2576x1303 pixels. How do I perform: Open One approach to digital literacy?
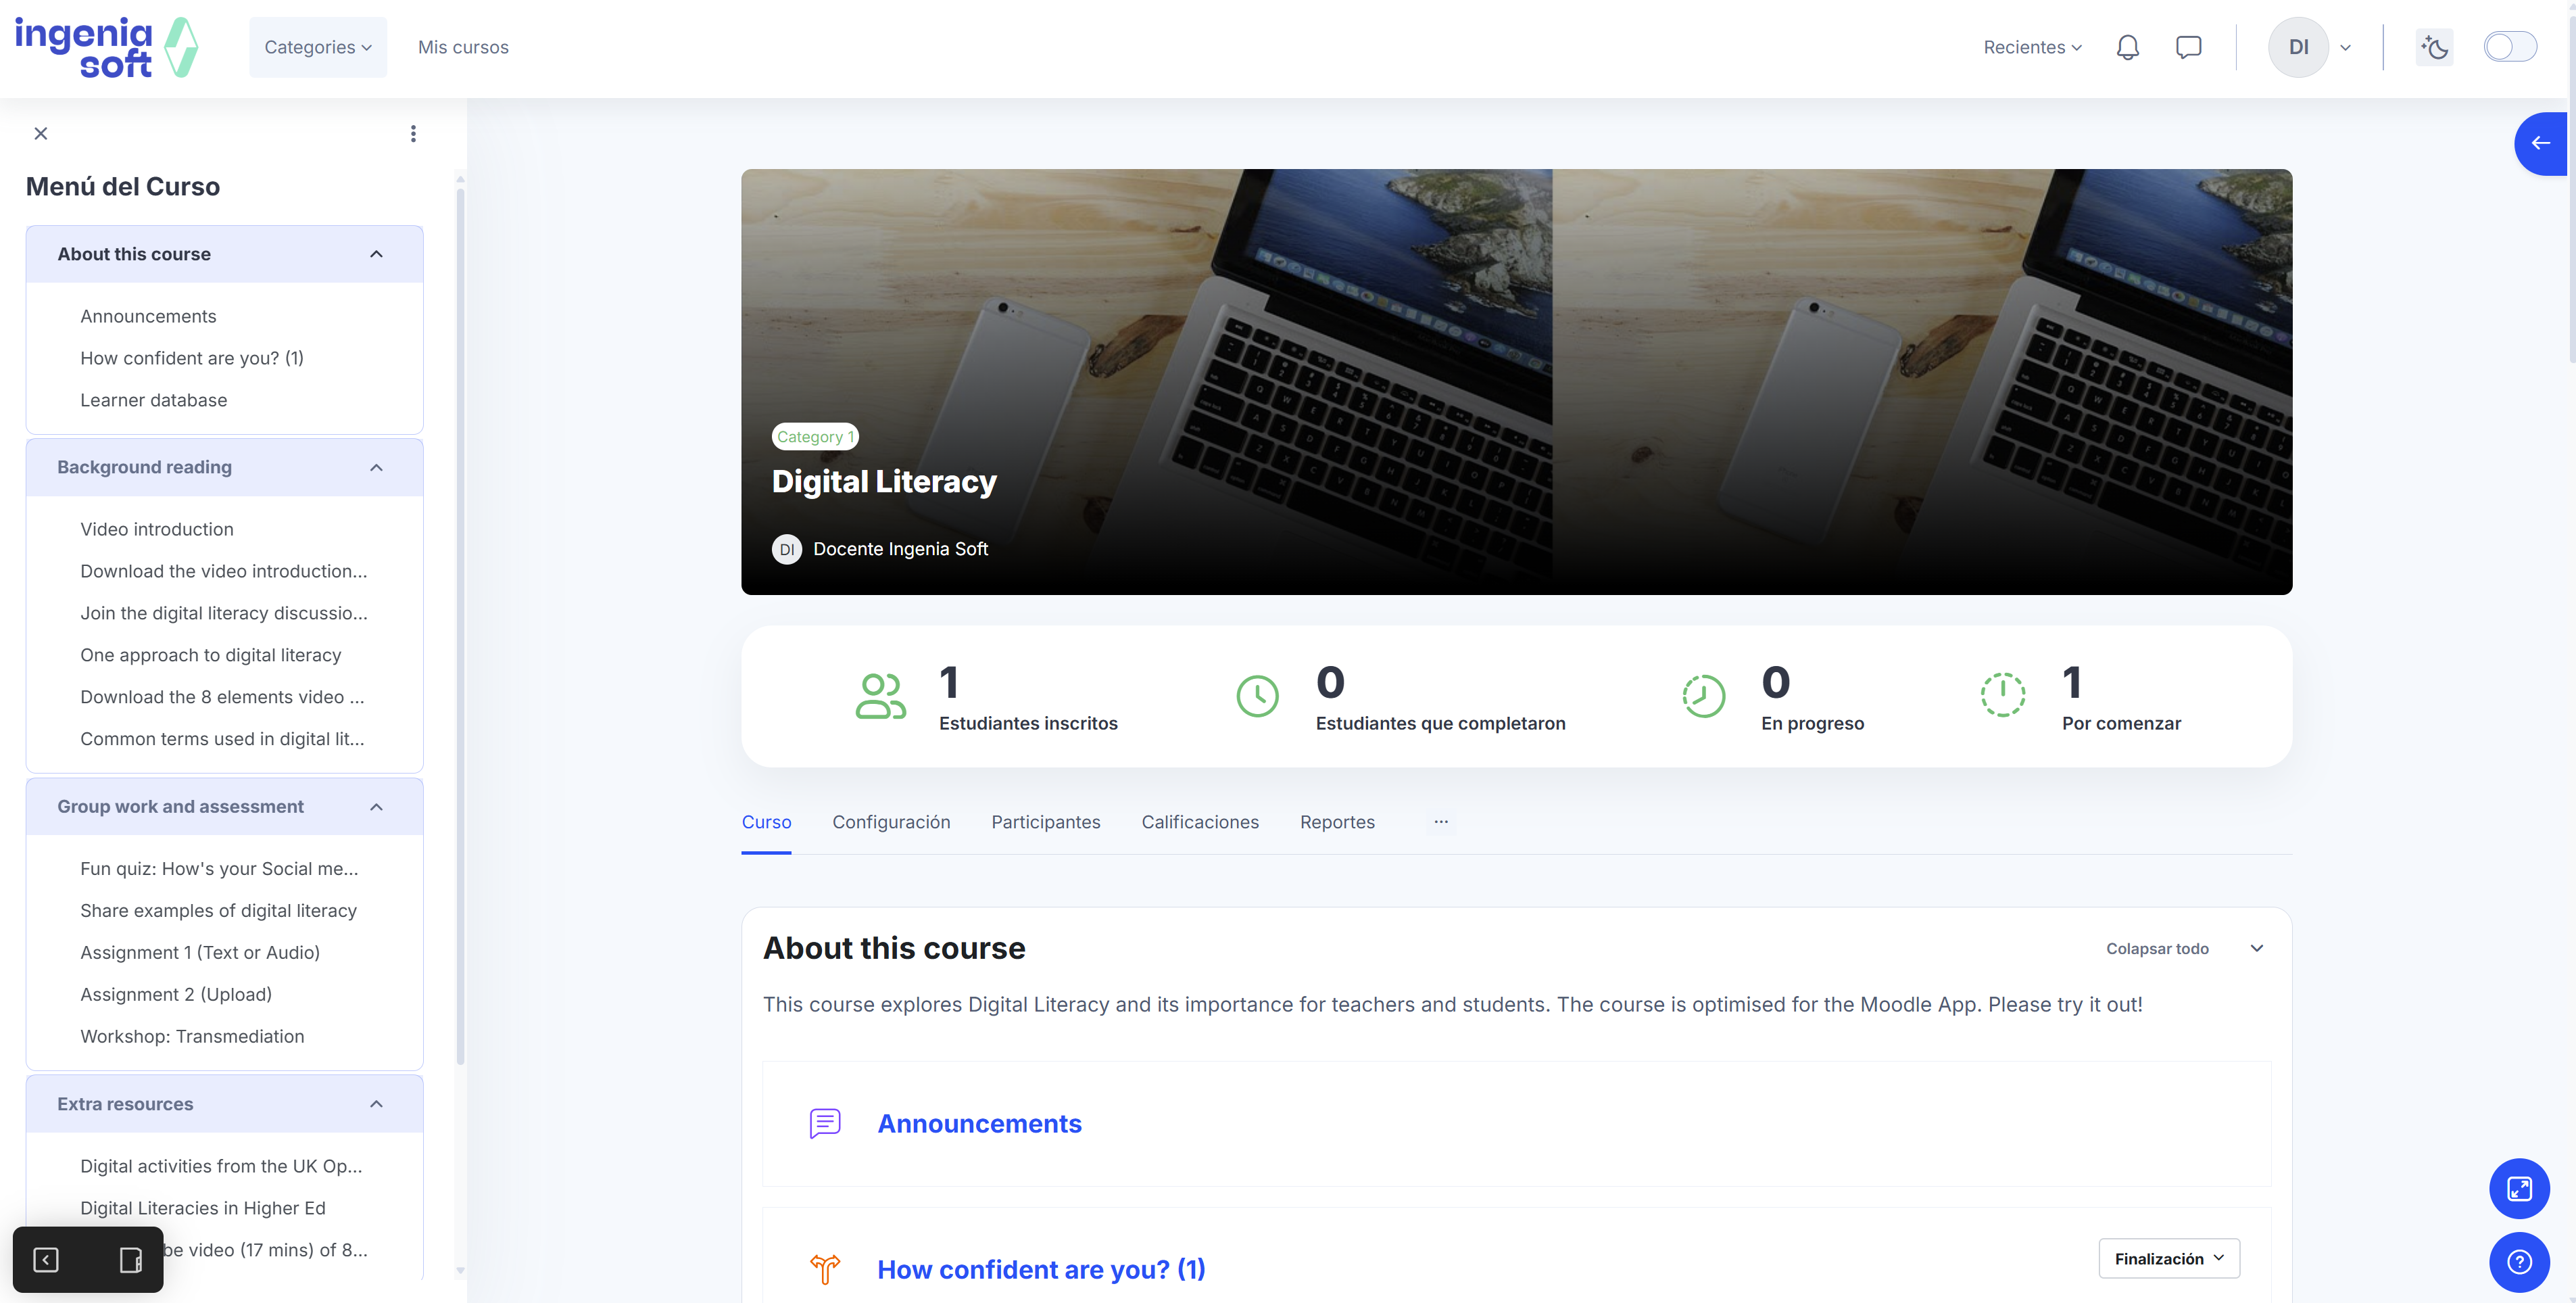[x=211, y=655]
